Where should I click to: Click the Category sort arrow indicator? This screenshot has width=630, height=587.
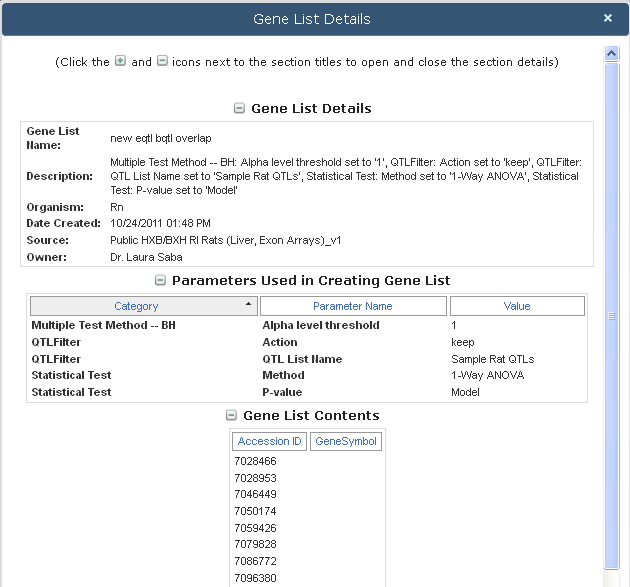click(x=249, y=303)
